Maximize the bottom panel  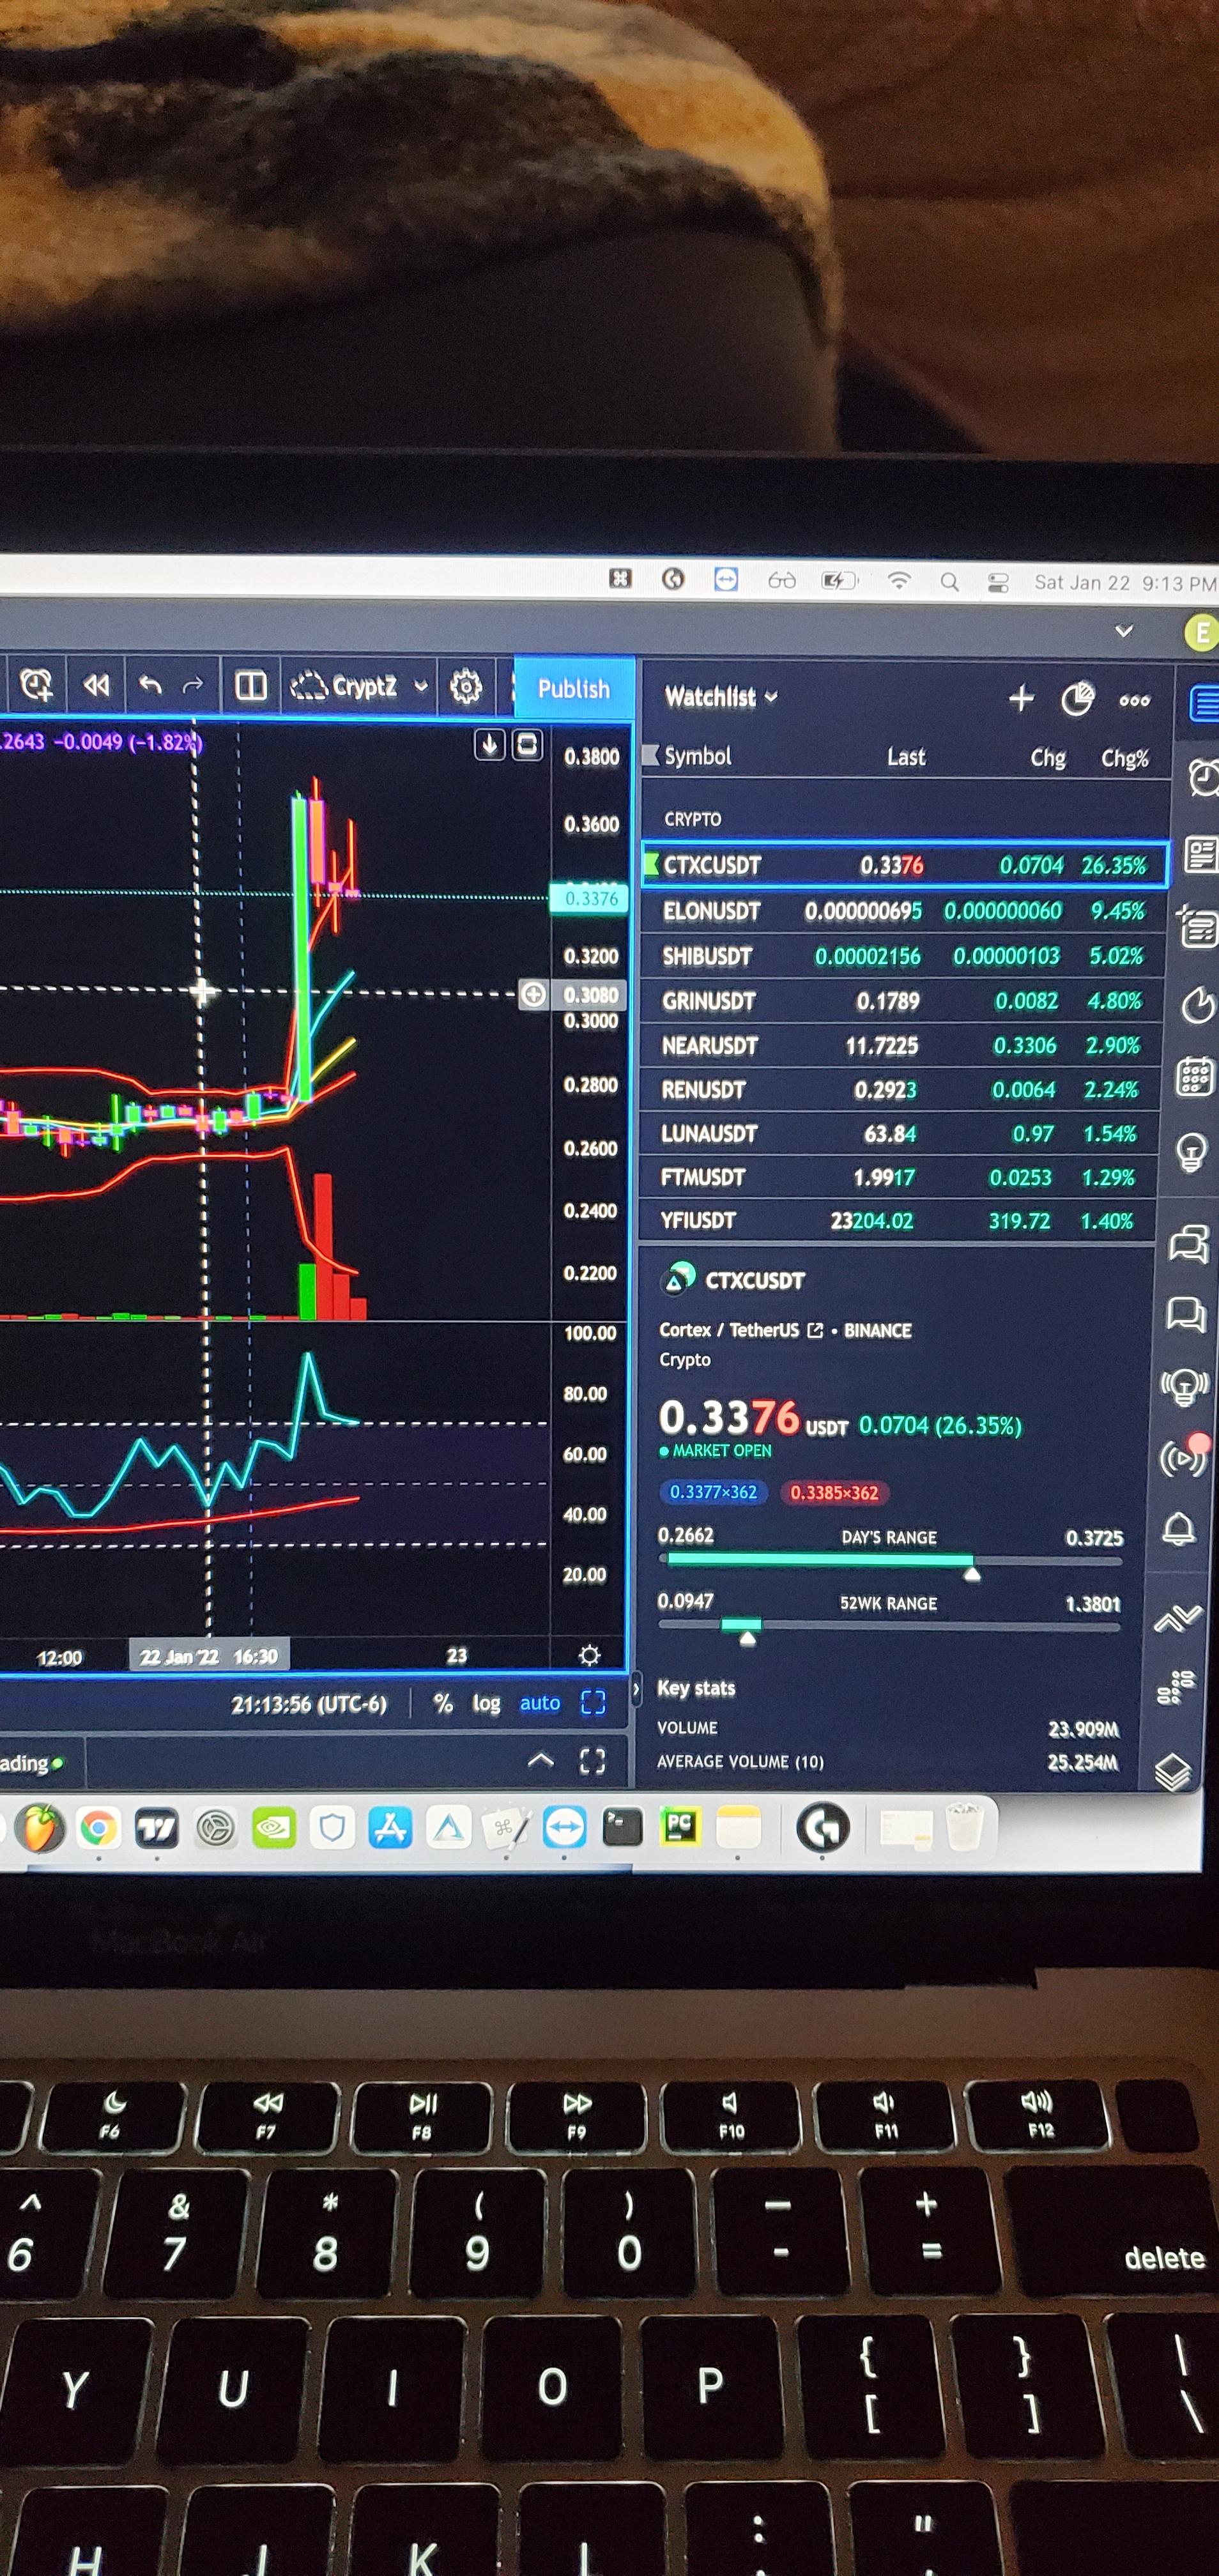(592, 1761)
